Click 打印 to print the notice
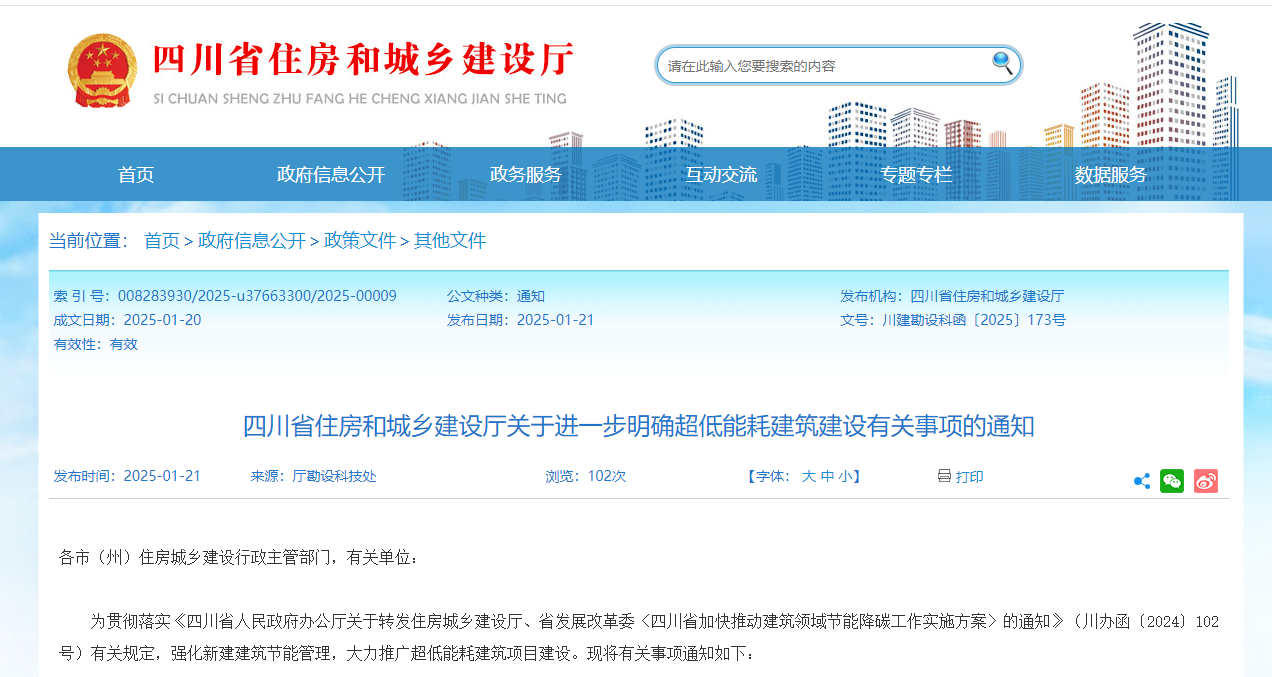This screenshot has height=677, width=1272. (967, 477)
